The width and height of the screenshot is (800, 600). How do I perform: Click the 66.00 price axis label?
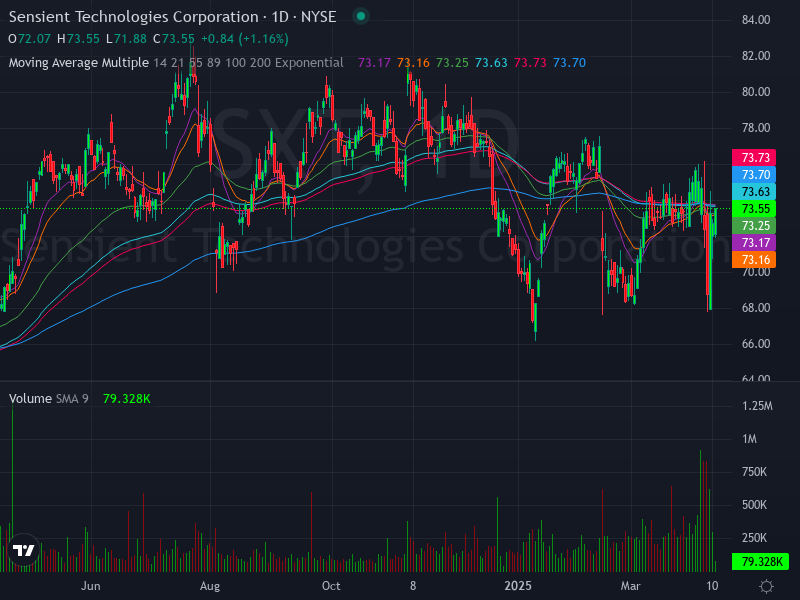click(x=756, y=344)
